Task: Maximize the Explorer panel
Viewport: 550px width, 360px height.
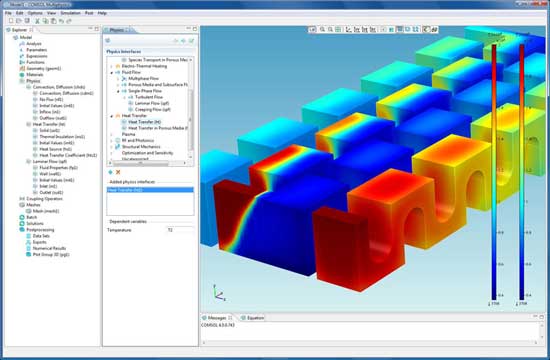Action: click(x=97, y=29)
